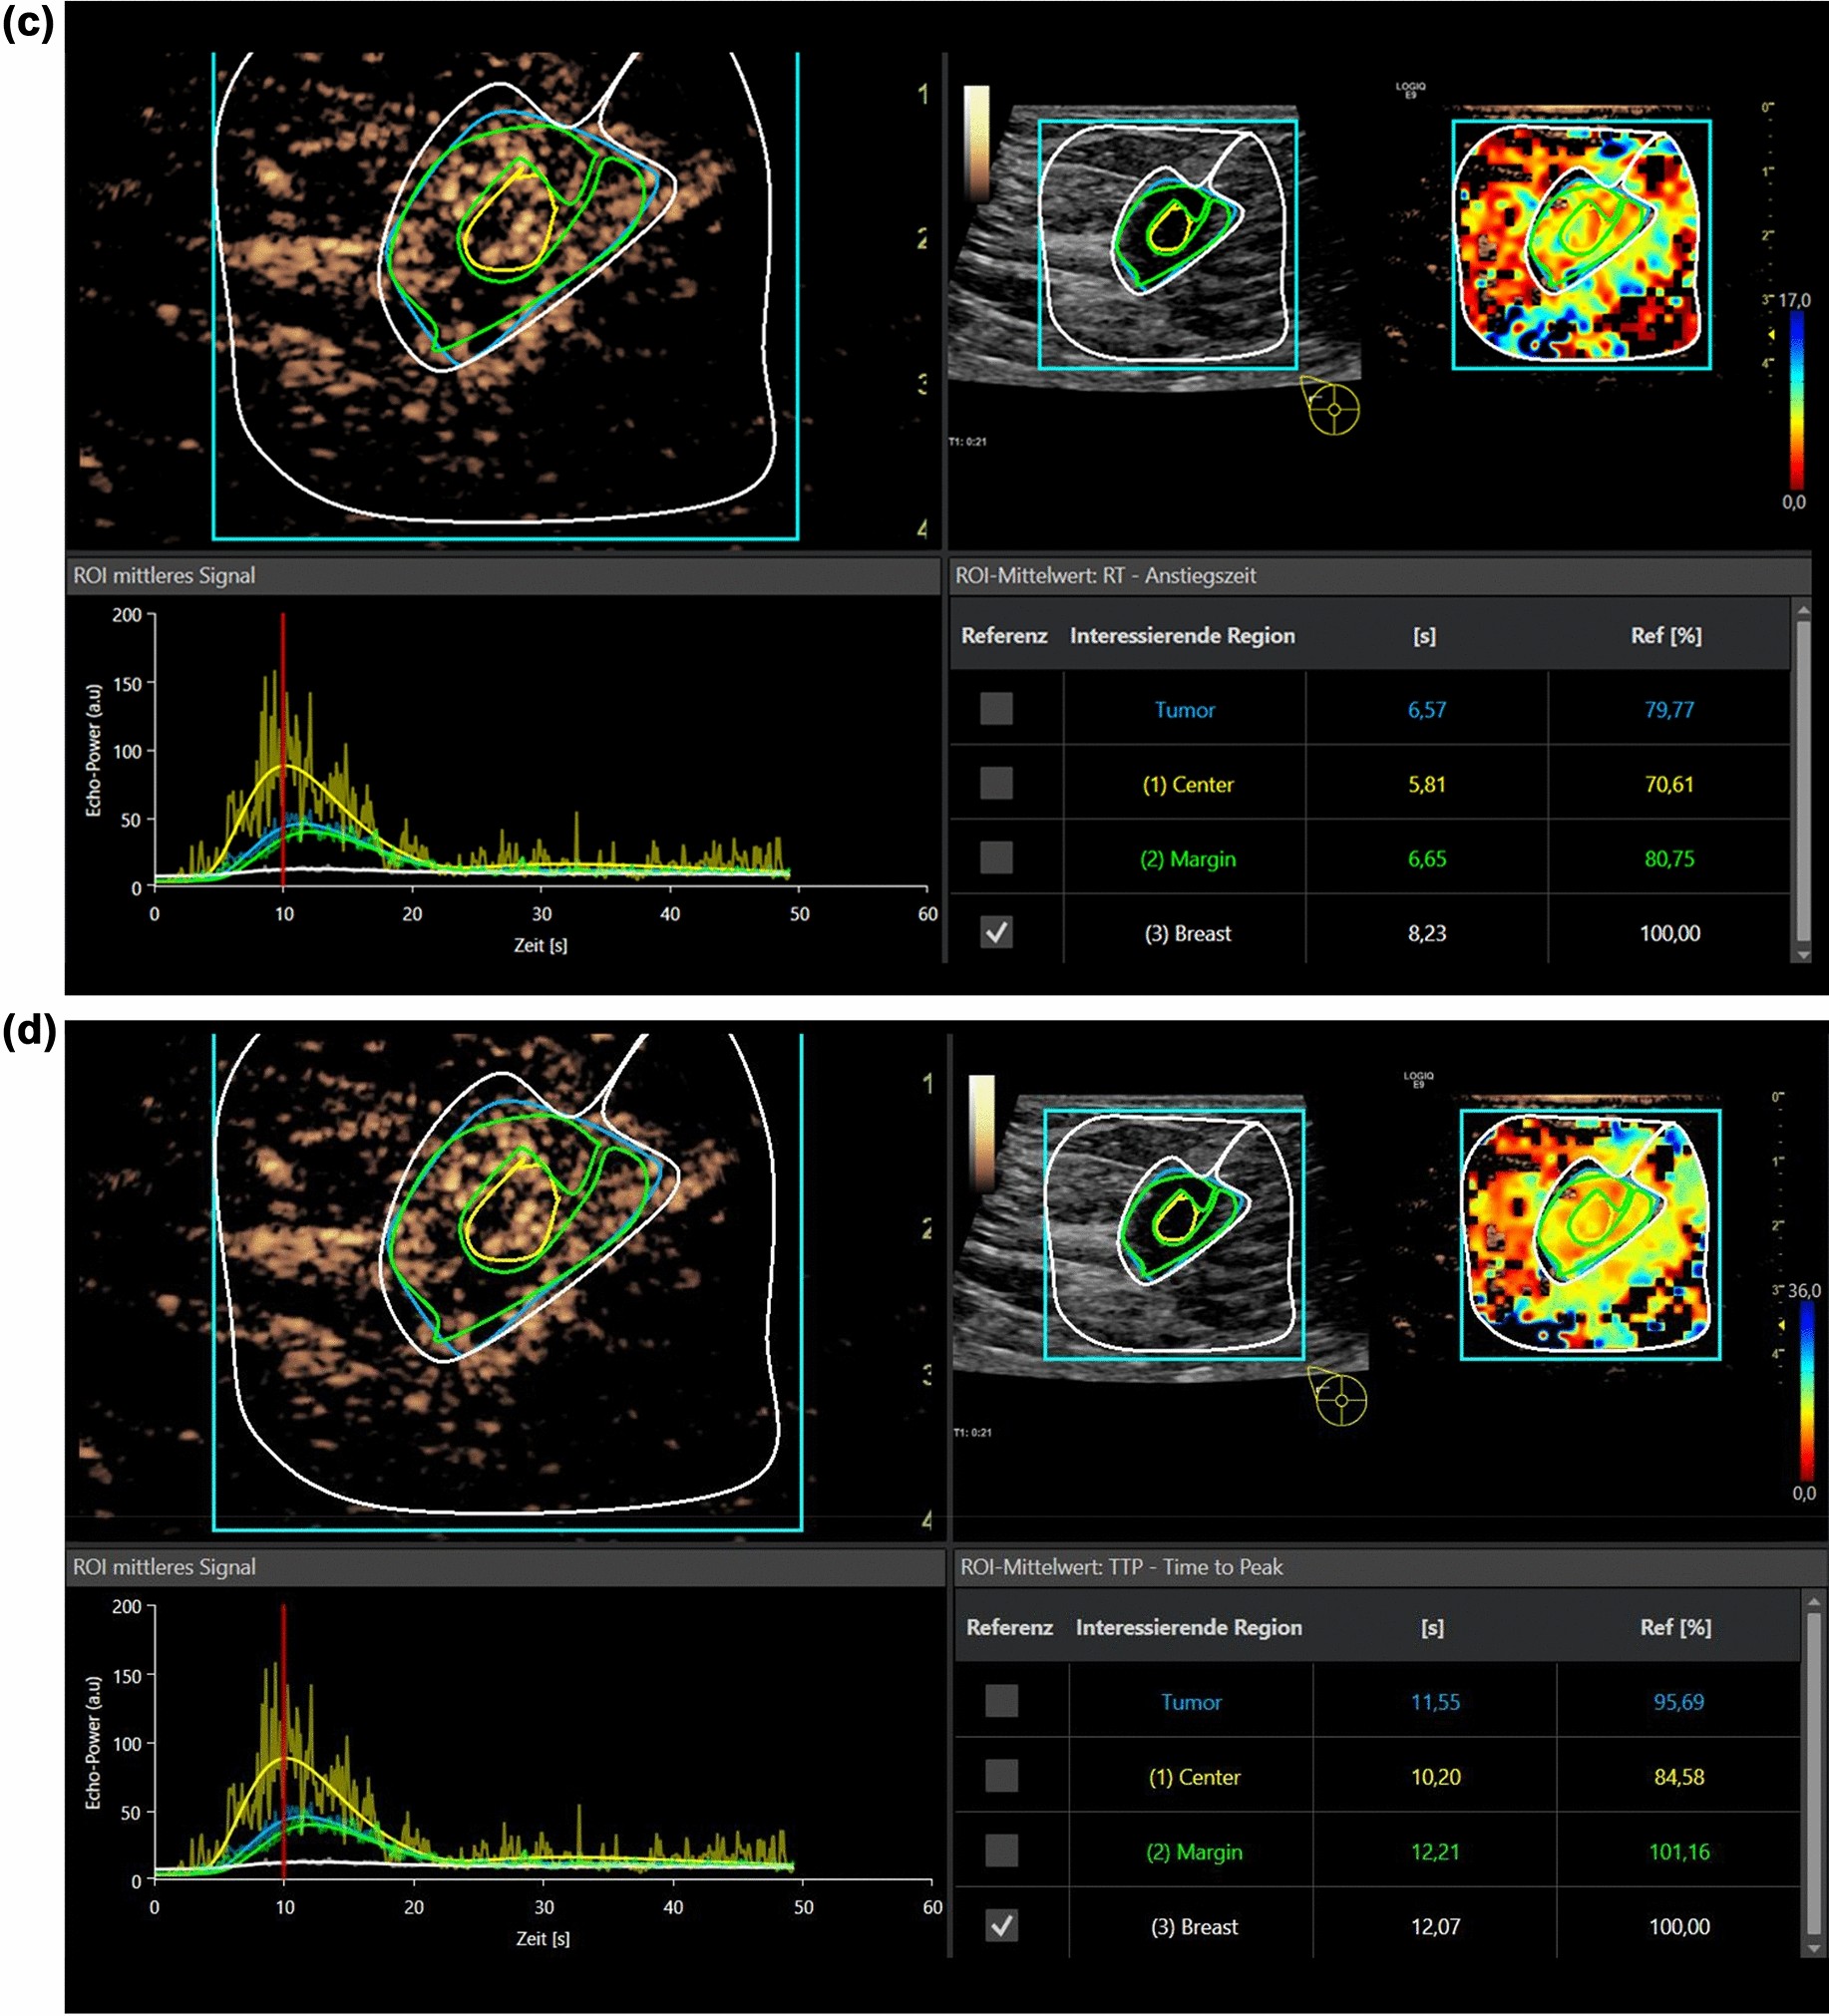Click the red time cursor in the upper signal graph
1829x2016 pixels.
[x=283, y=750]
